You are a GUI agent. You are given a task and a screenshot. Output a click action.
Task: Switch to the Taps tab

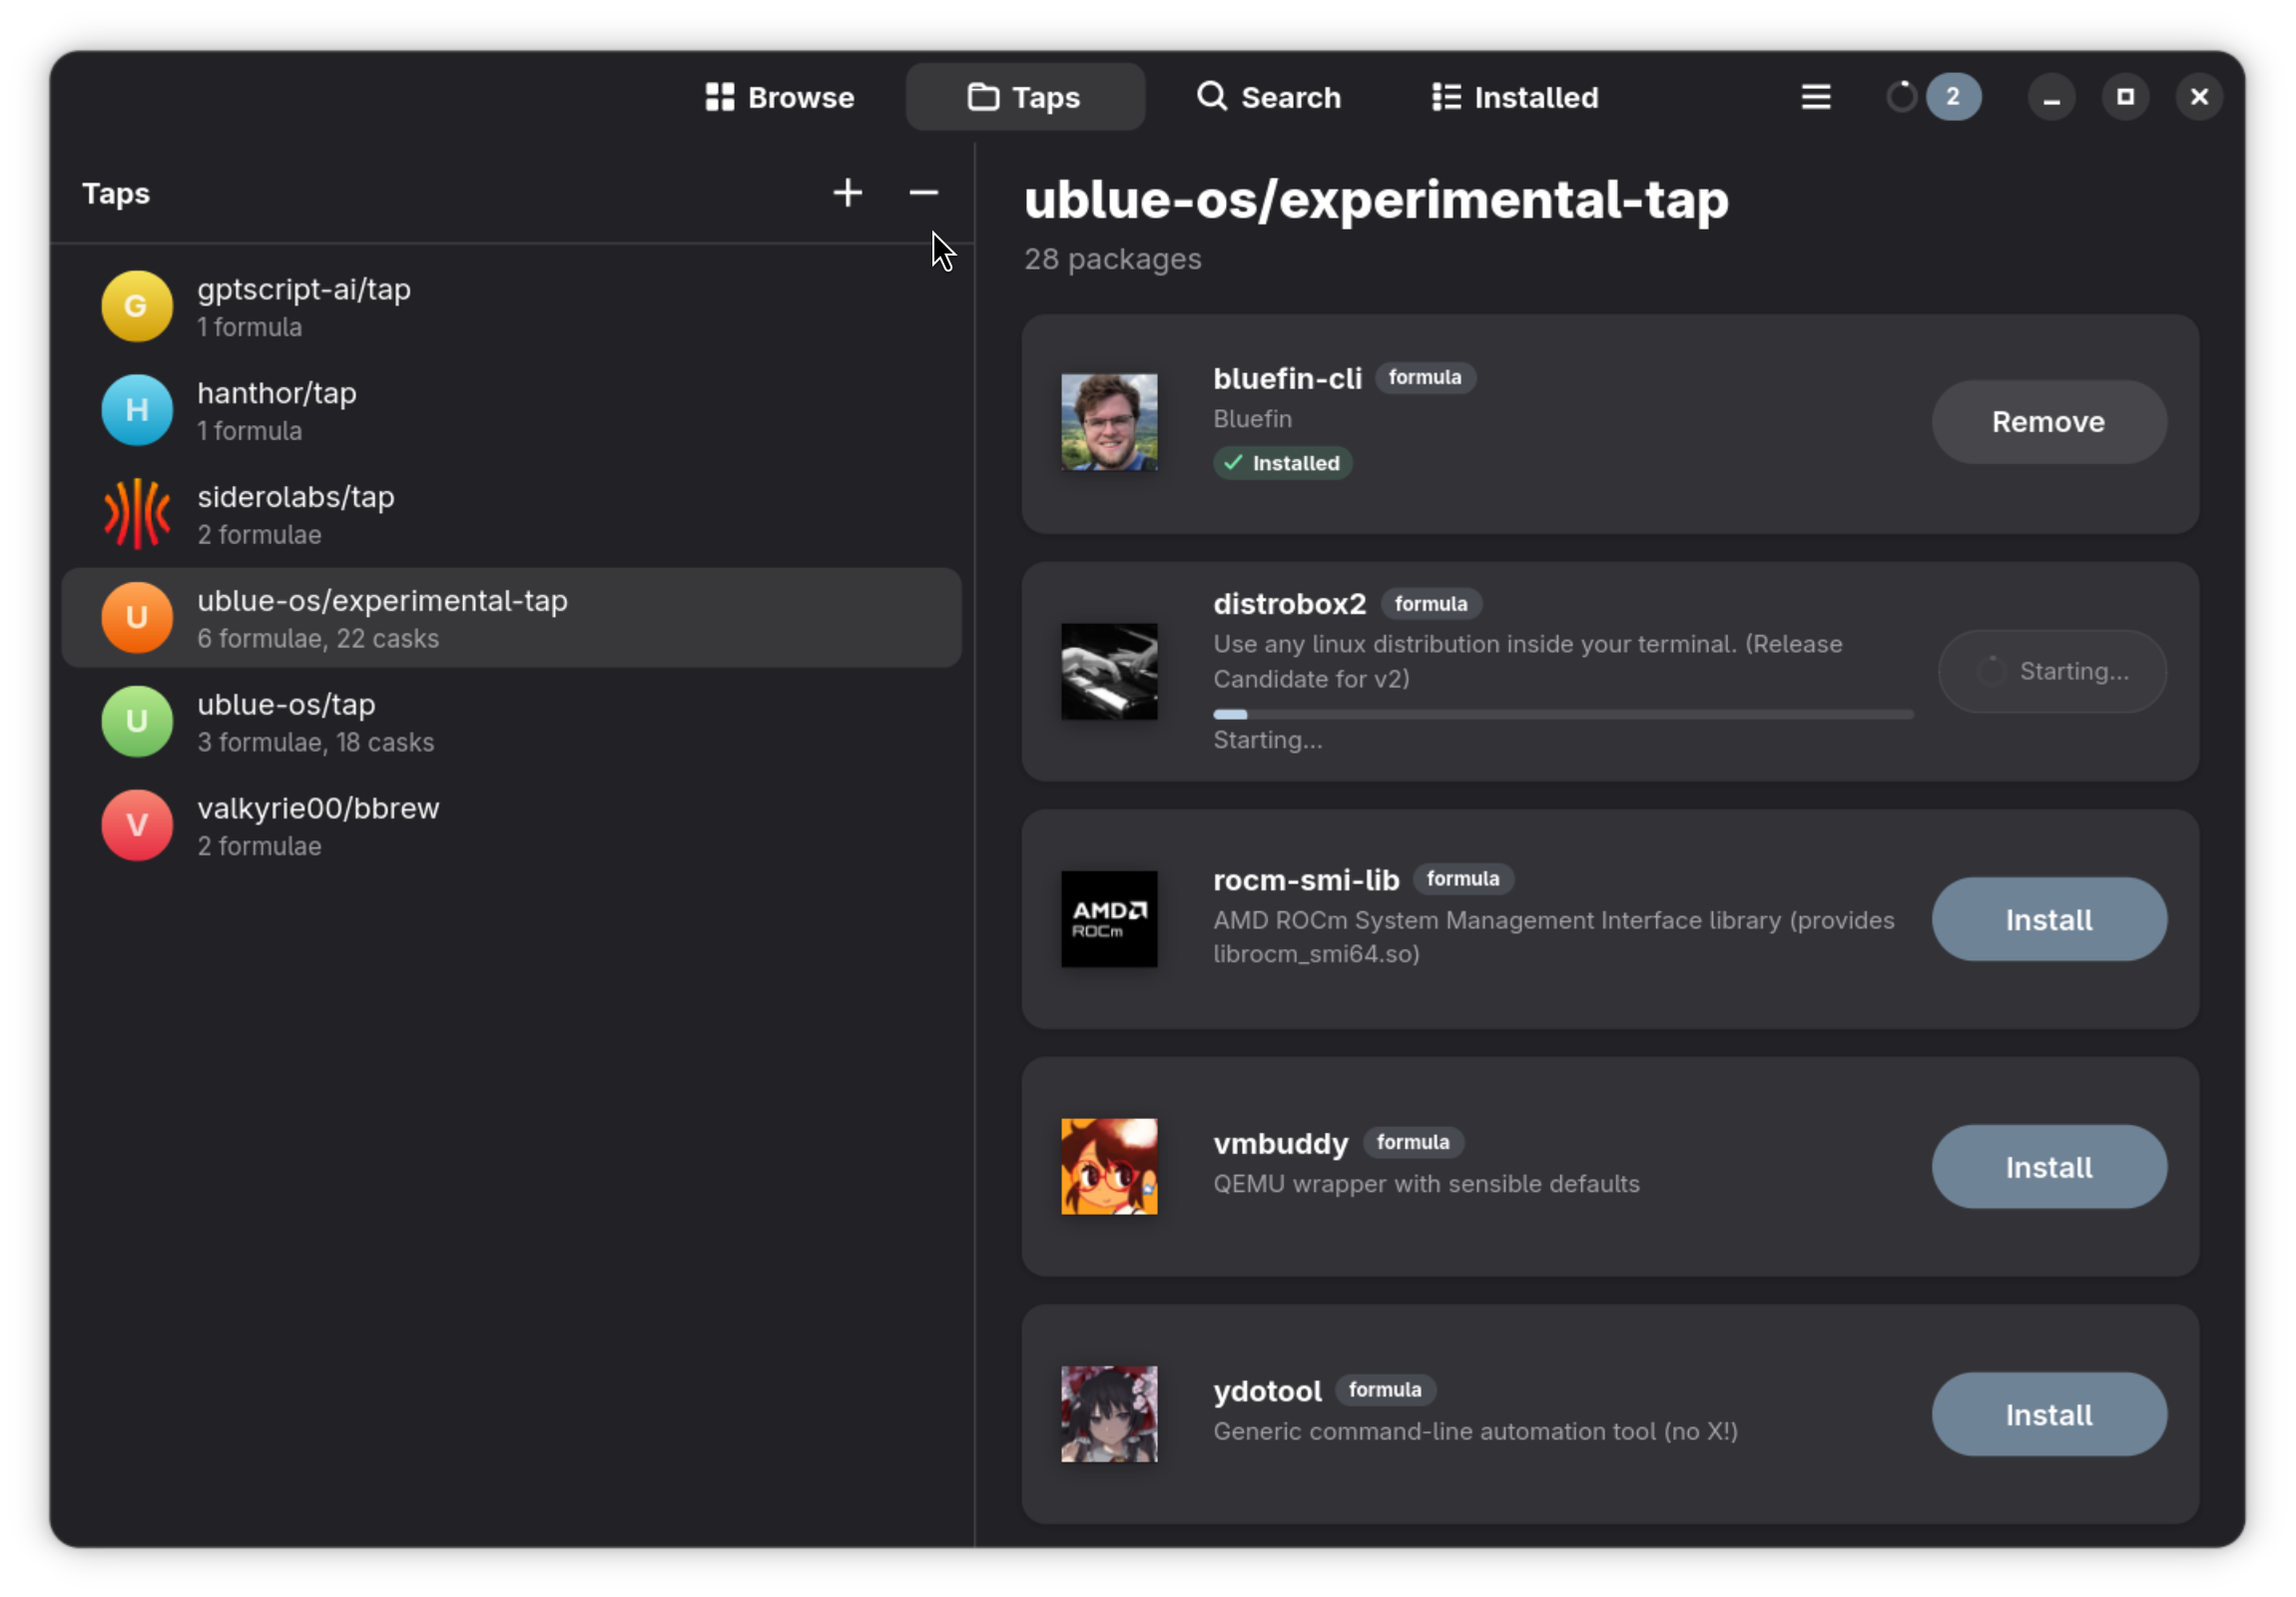(x=1024, y=97)
